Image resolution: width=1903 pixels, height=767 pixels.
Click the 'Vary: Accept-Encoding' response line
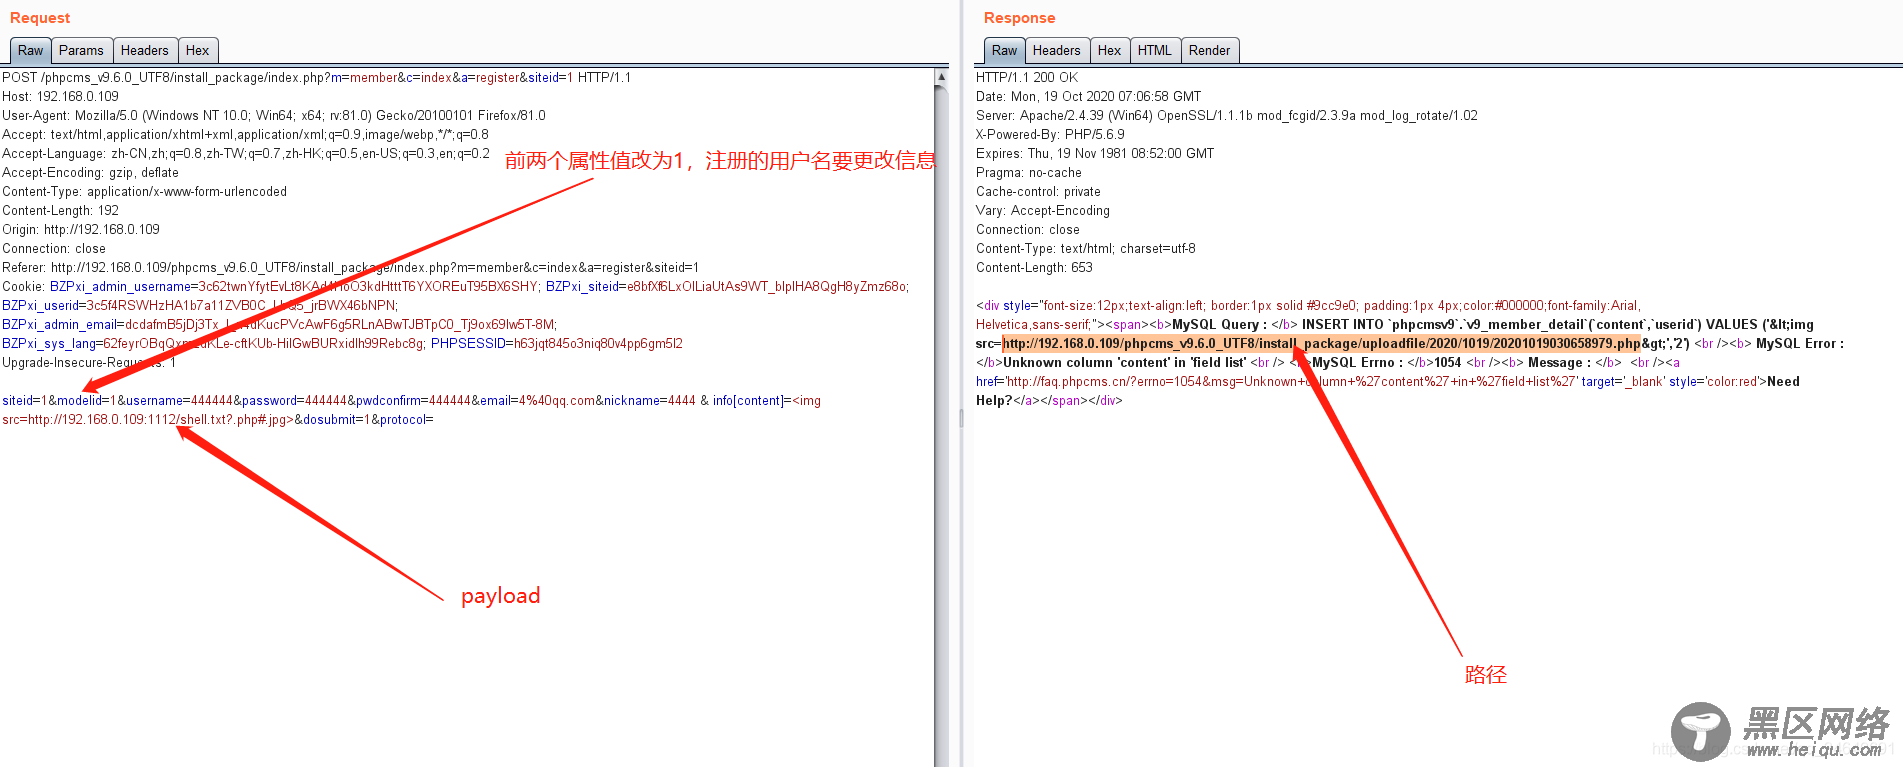1043,210
